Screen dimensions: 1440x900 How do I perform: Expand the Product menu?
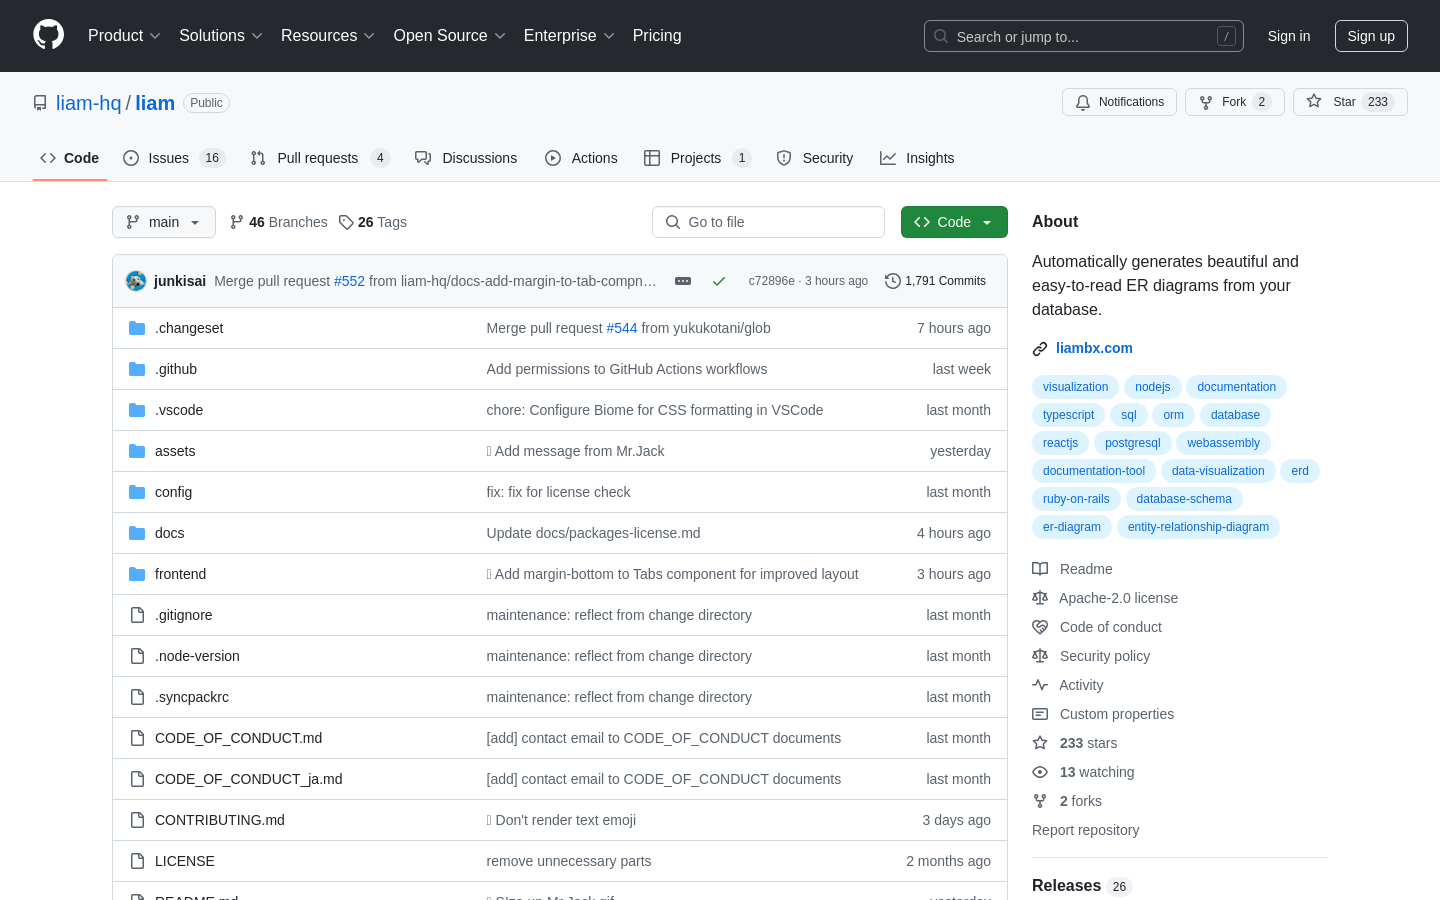124,36
